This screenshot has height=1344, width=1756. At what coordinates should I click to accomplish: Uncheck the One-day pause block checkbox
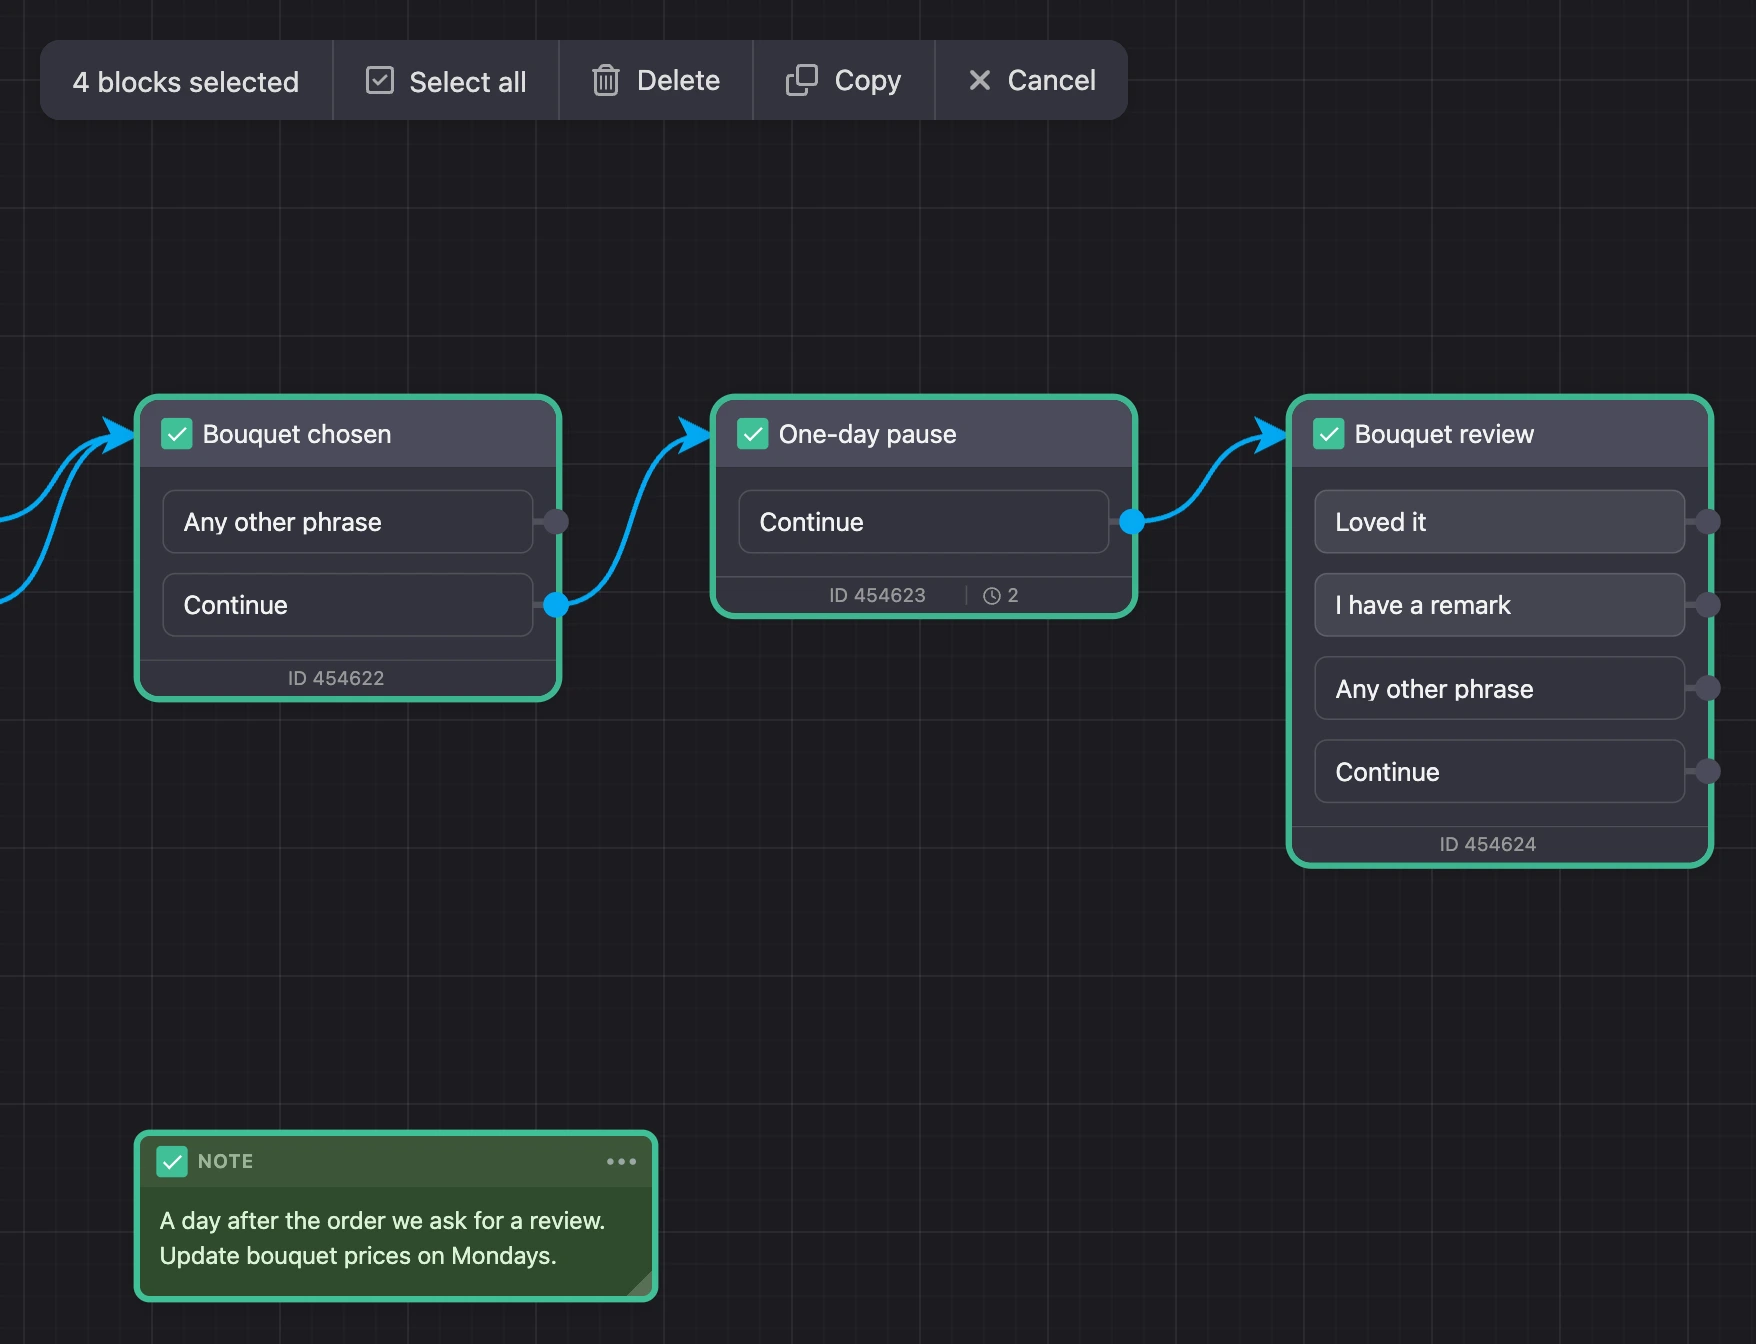click(x=753, y=434)
